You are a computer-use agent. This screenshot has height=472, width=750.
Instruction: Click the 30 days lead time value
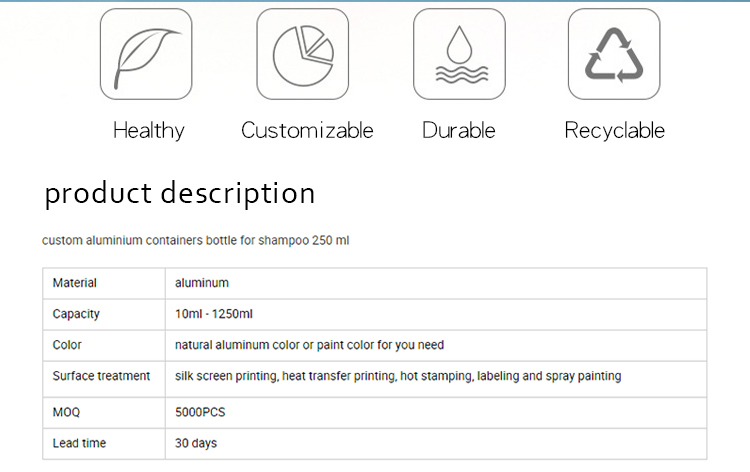[x=196, y=443]
